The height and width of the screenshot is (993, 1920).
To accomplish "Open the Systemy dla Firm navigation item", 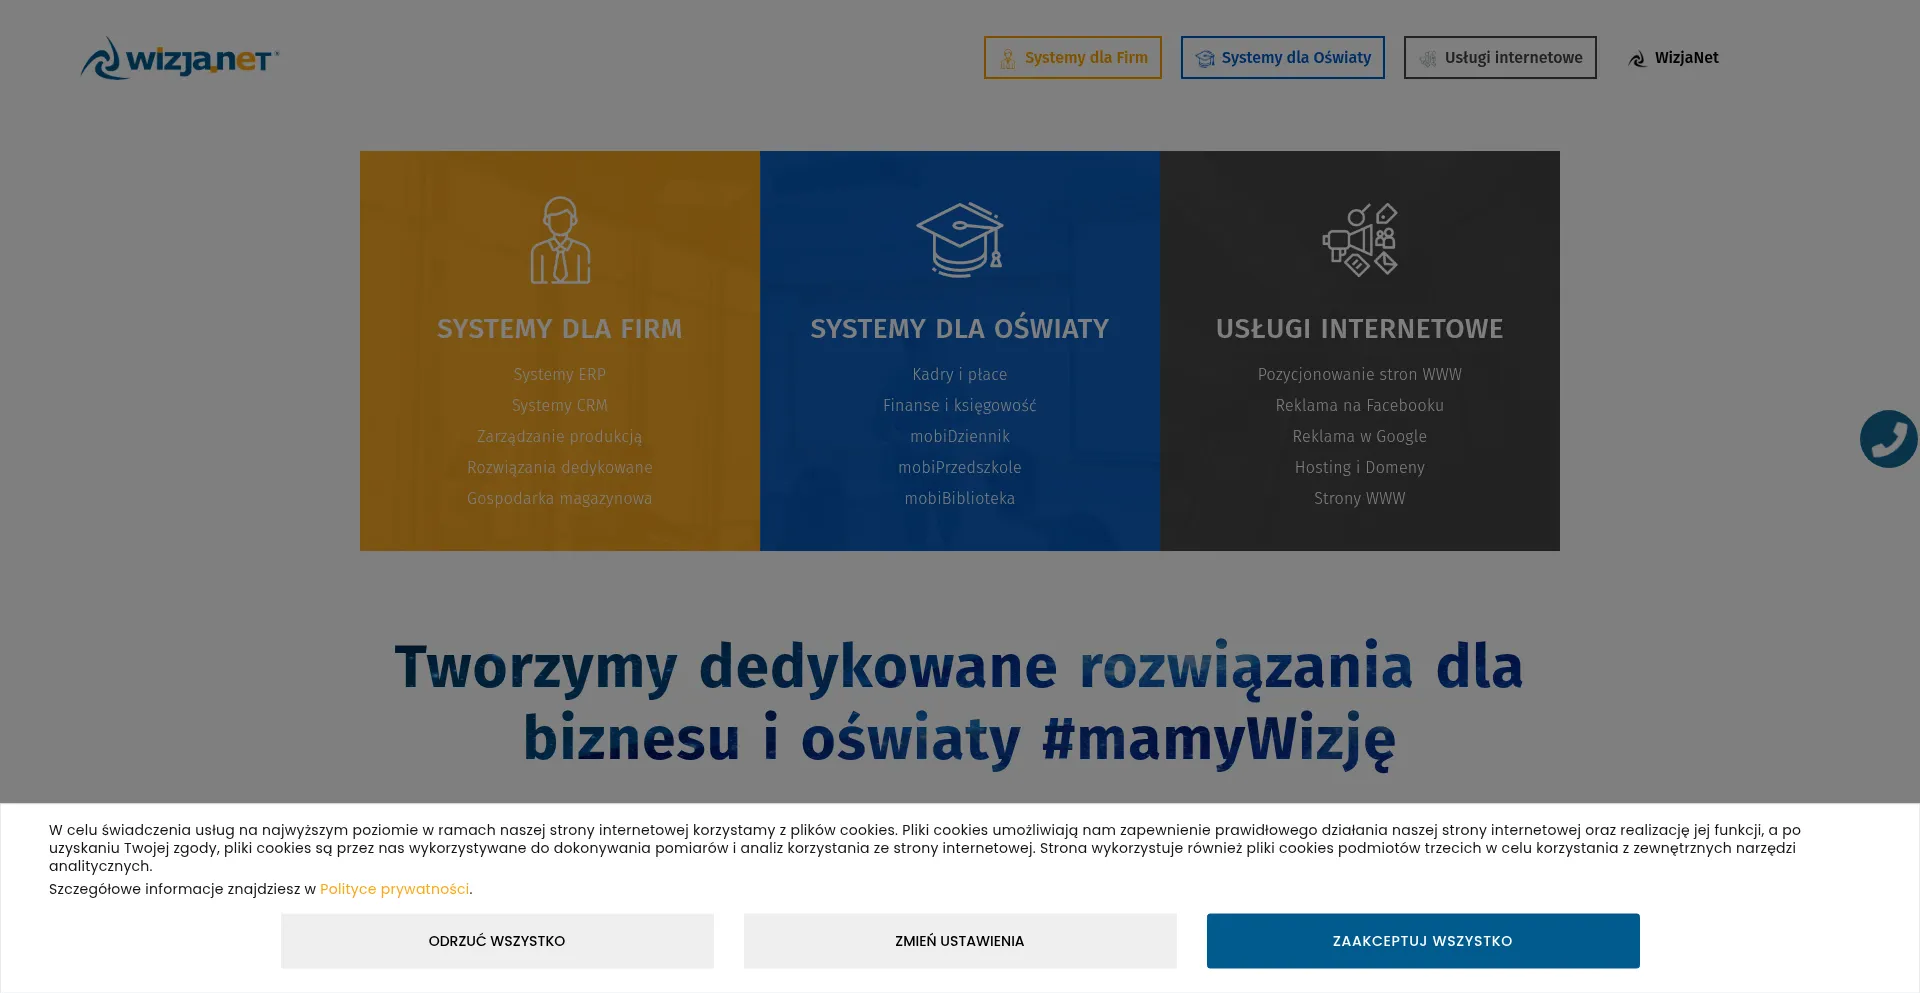I will point(1072,57).
